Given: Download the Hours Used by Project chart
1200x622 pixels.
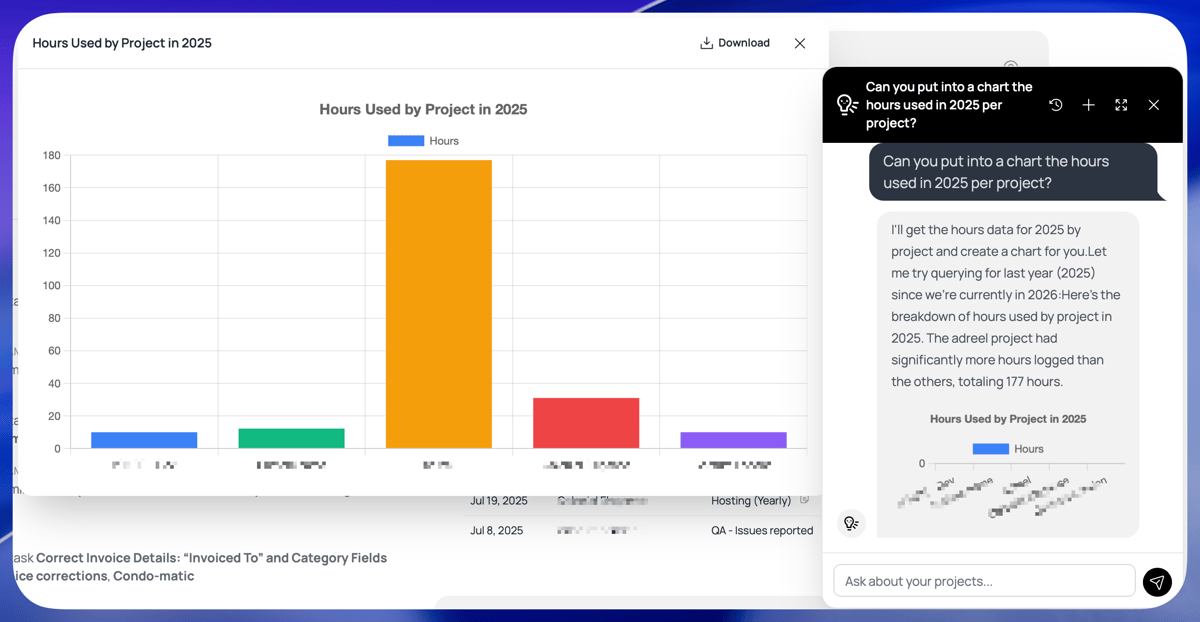Looking at the screenshot, I should (735, 43).
